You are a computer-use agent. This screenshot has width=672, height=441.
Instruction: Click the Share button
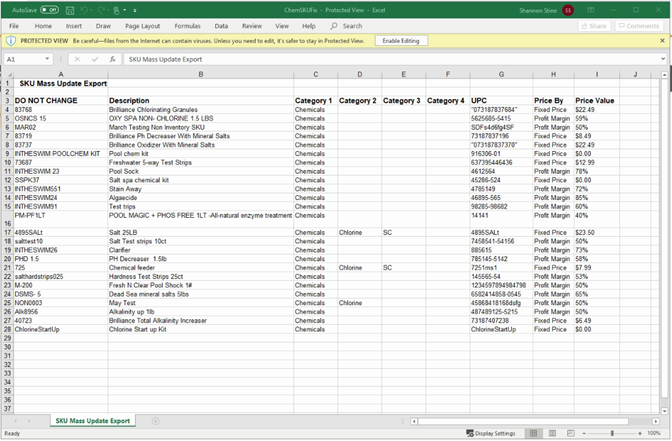click(x=594, y=26)
